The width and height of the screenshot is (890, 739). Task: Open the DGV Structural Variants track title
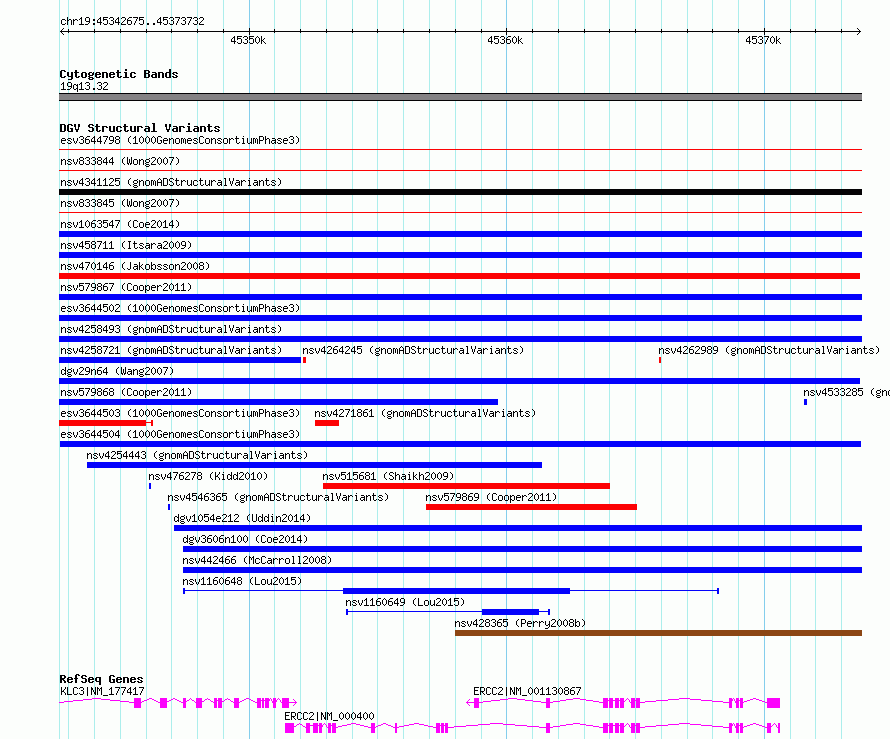(x=140, y=128)
